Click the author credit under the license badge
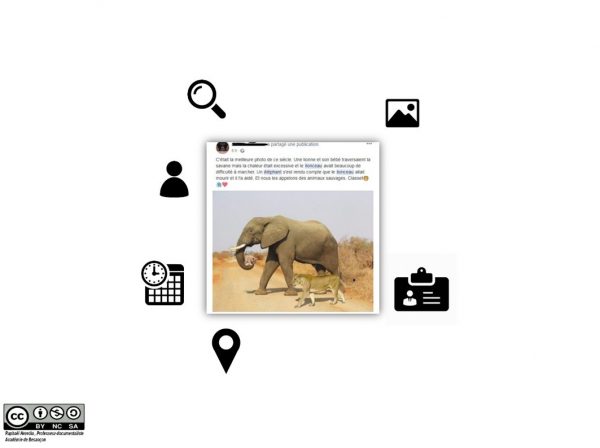This screenshot has height=448, width=600. 44,436
